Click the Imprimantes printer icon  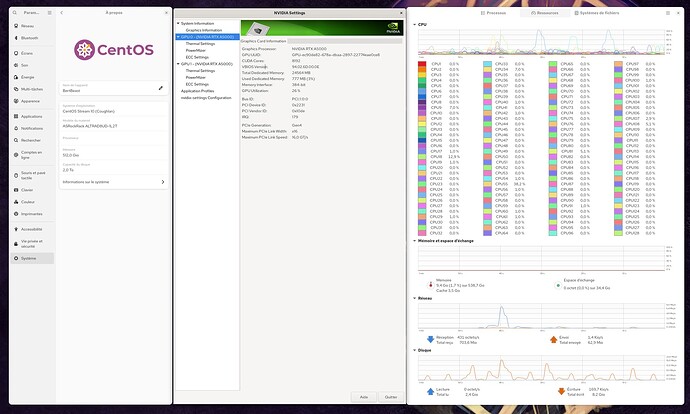[x=16, y=213]
